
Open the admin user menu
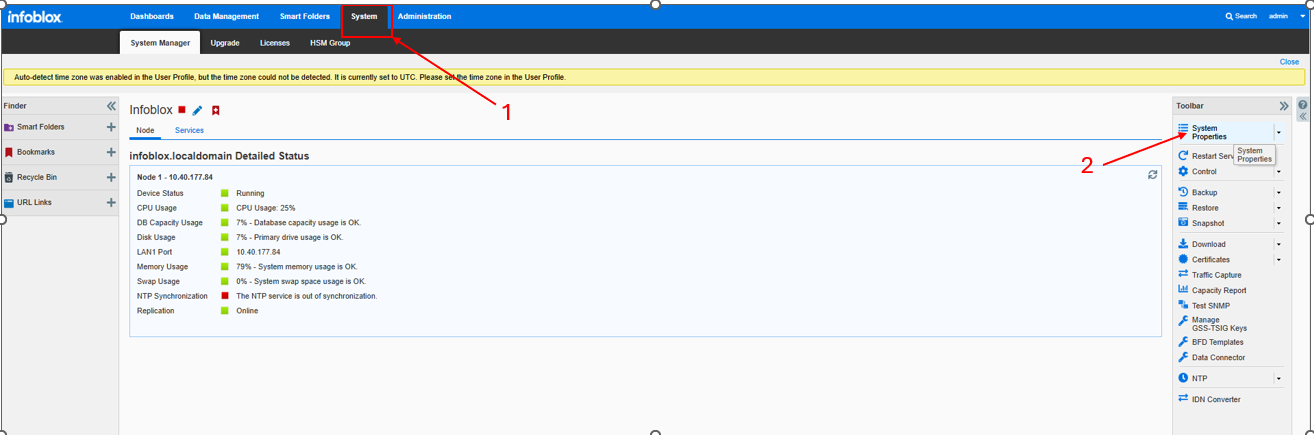pyautogui.click(x=1286, y=16)
